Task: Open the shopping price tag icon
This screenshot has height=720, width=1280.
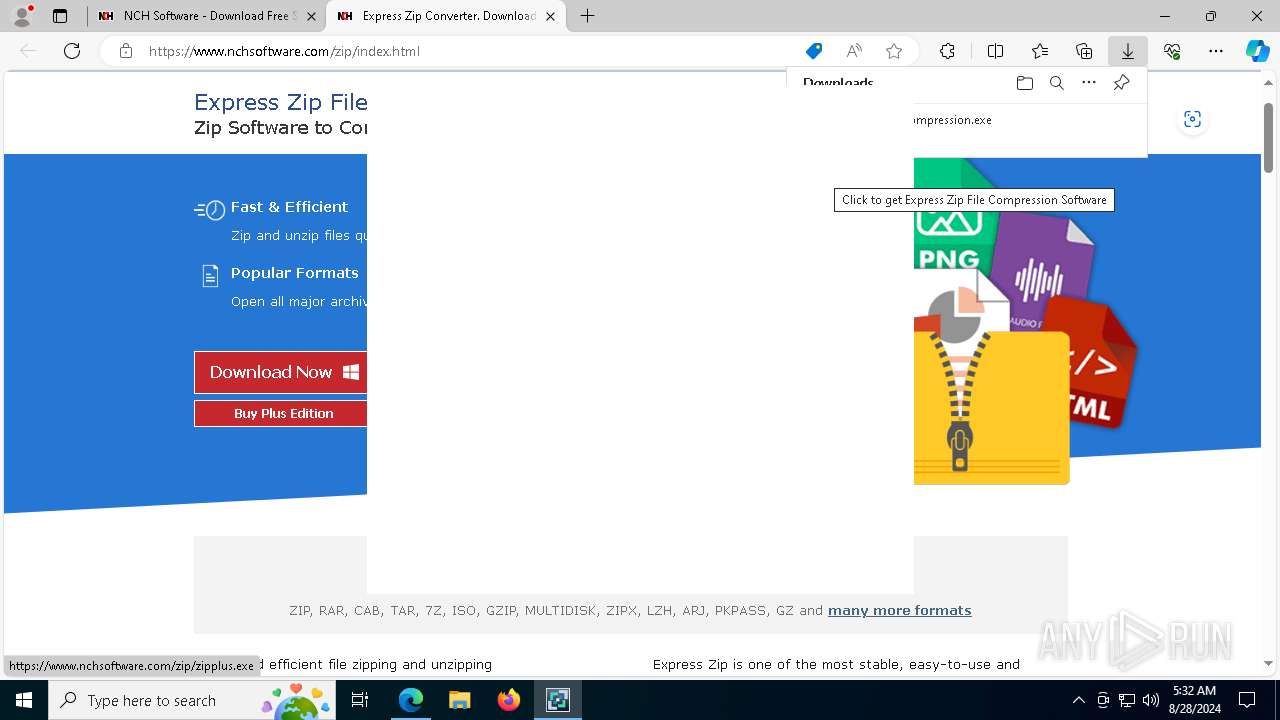Action: tap(814, 51)
